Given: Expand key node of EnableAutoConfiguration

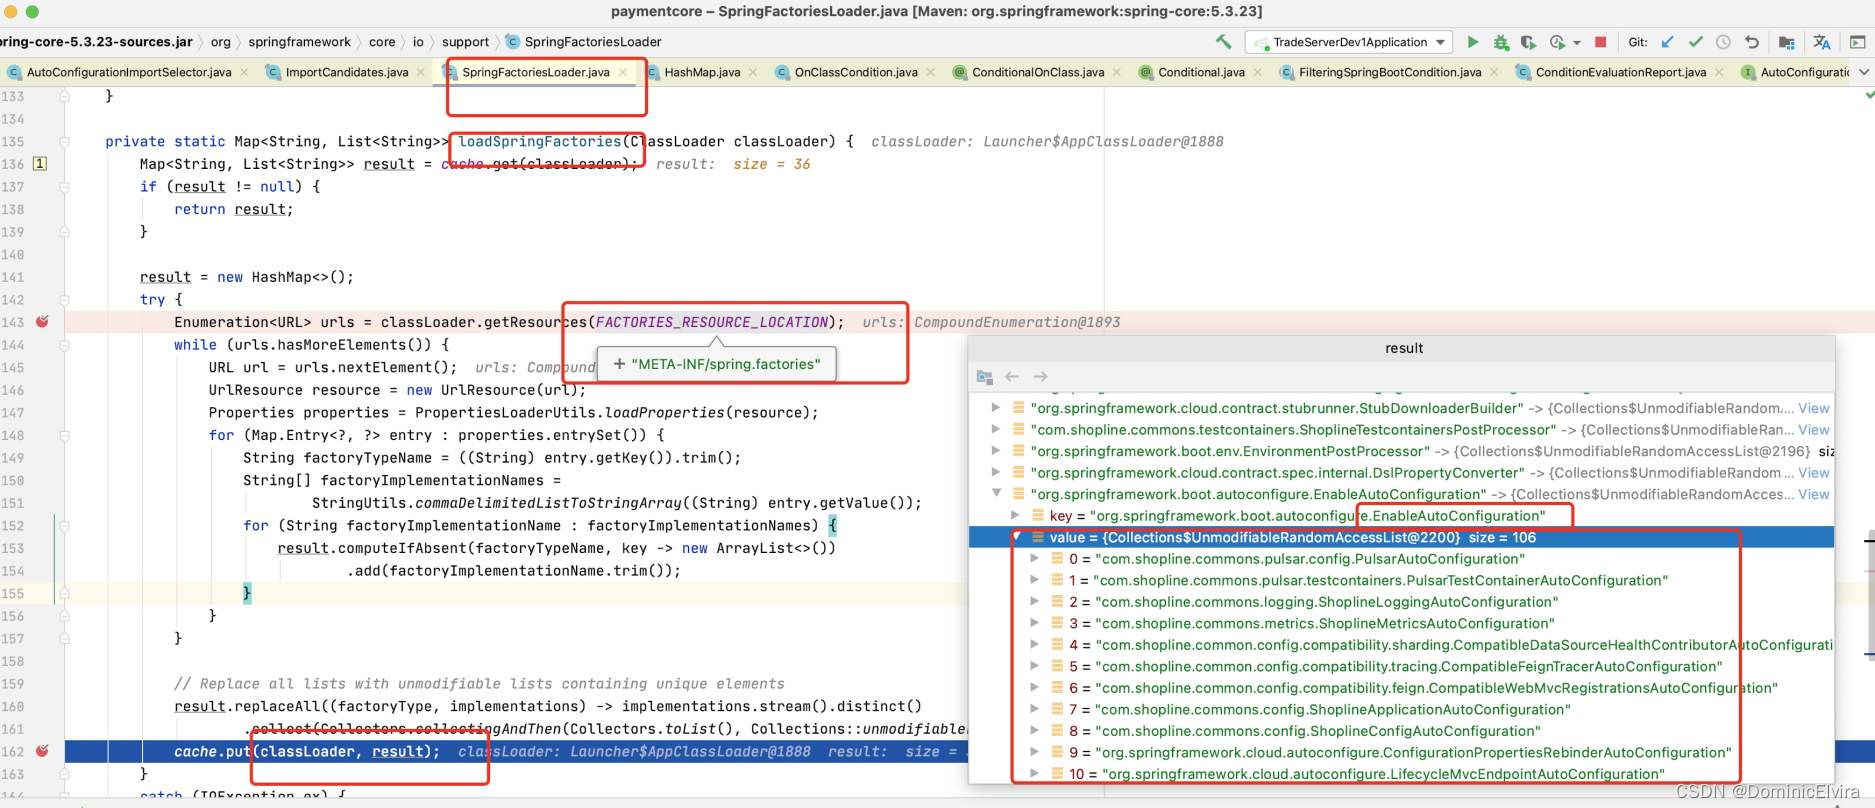Looking at the screenshot, I should 1015,516.
